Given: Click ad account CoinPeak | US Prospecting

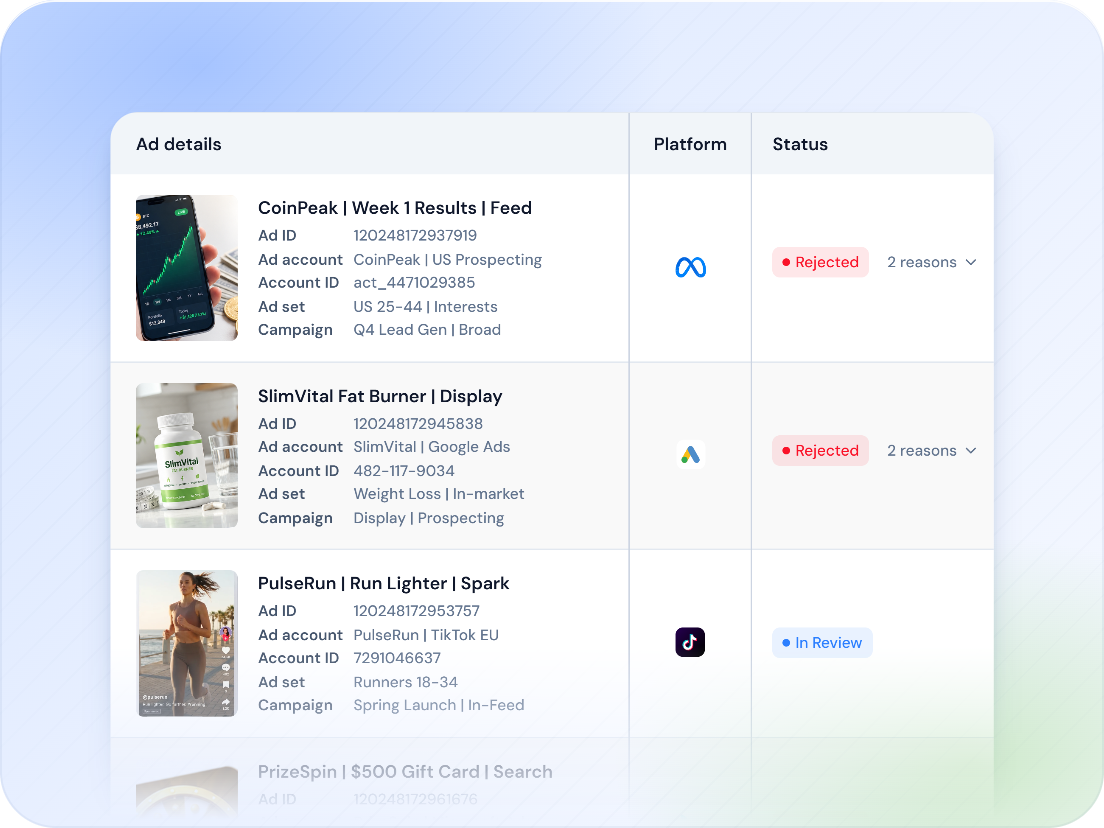Looking at the screenshot, I should pos(447,260).
